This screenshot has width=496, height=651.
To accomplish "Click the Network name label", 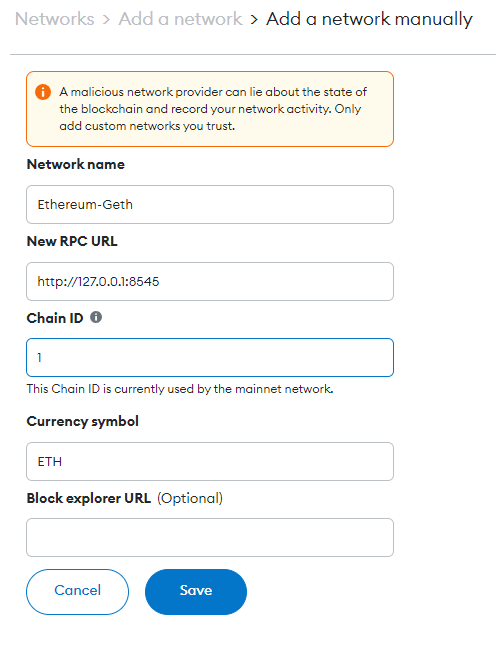I will tap(76, 164).
